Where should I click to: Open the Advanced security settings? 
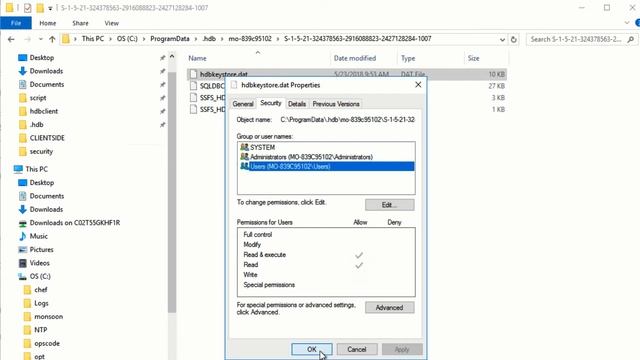coord(389,308)
